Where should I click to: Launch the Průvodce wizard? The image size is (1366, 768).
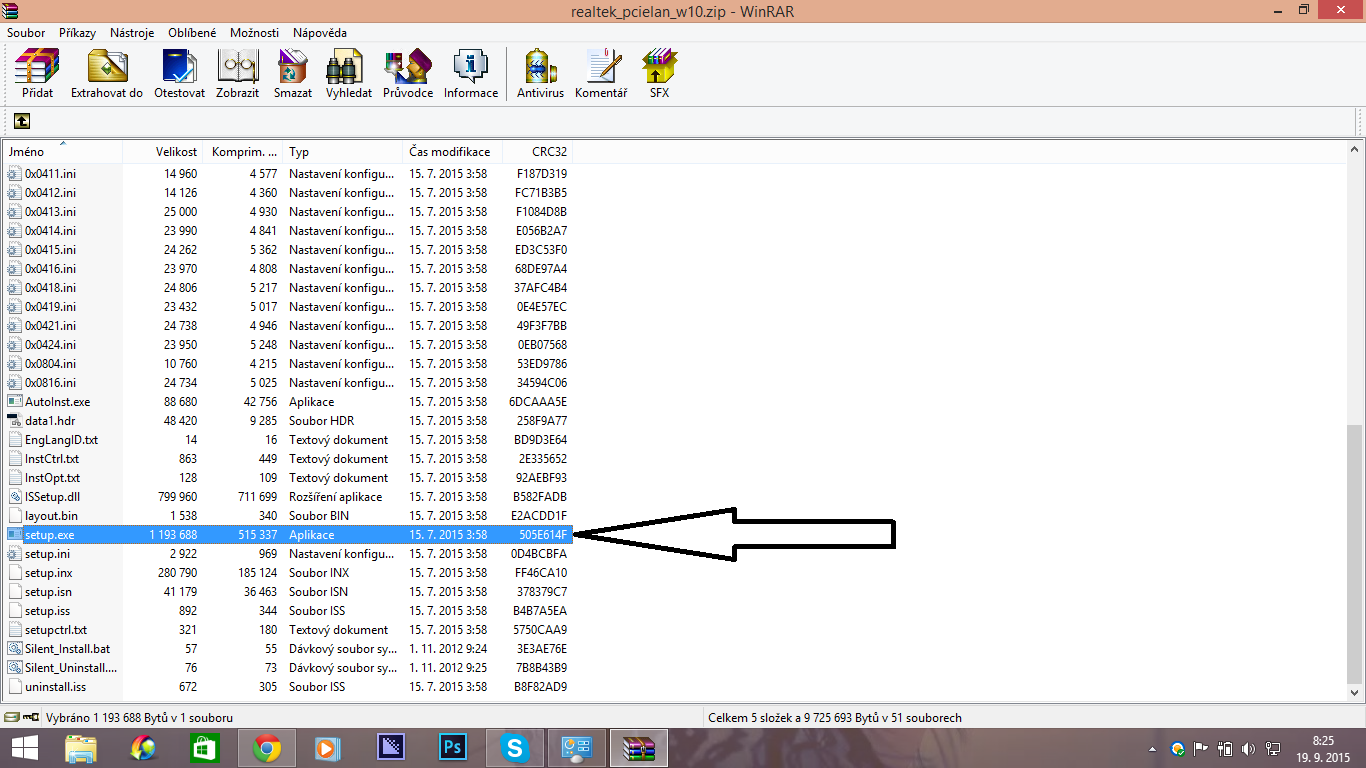pyautogui.click(x=408, y=73)
